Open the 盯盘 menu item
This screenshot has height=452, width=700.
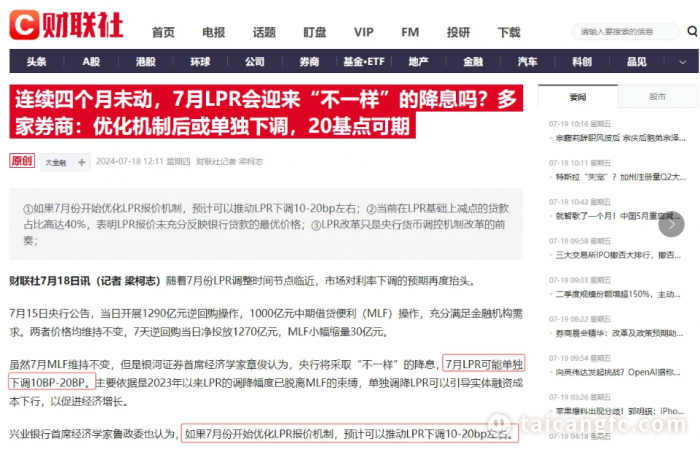(315, 32)
